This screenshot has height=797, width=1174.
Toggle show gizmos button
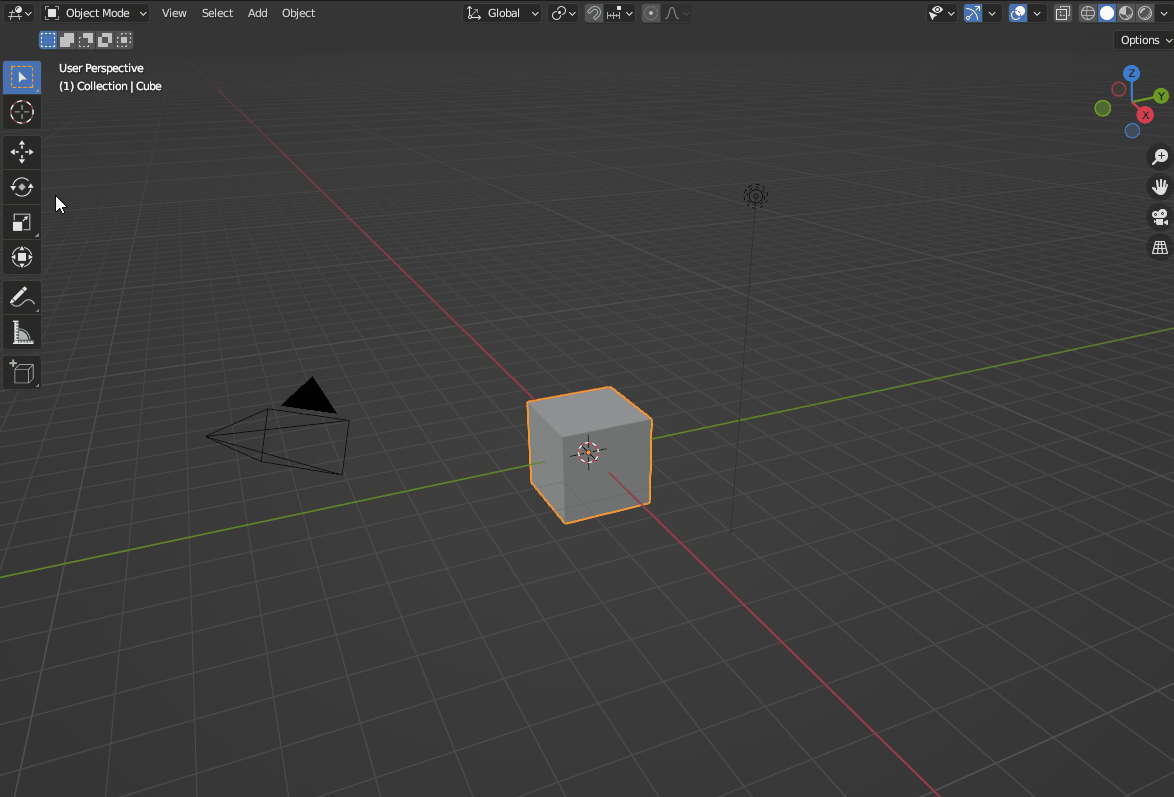pyautogui.click(x=973, y=13)
